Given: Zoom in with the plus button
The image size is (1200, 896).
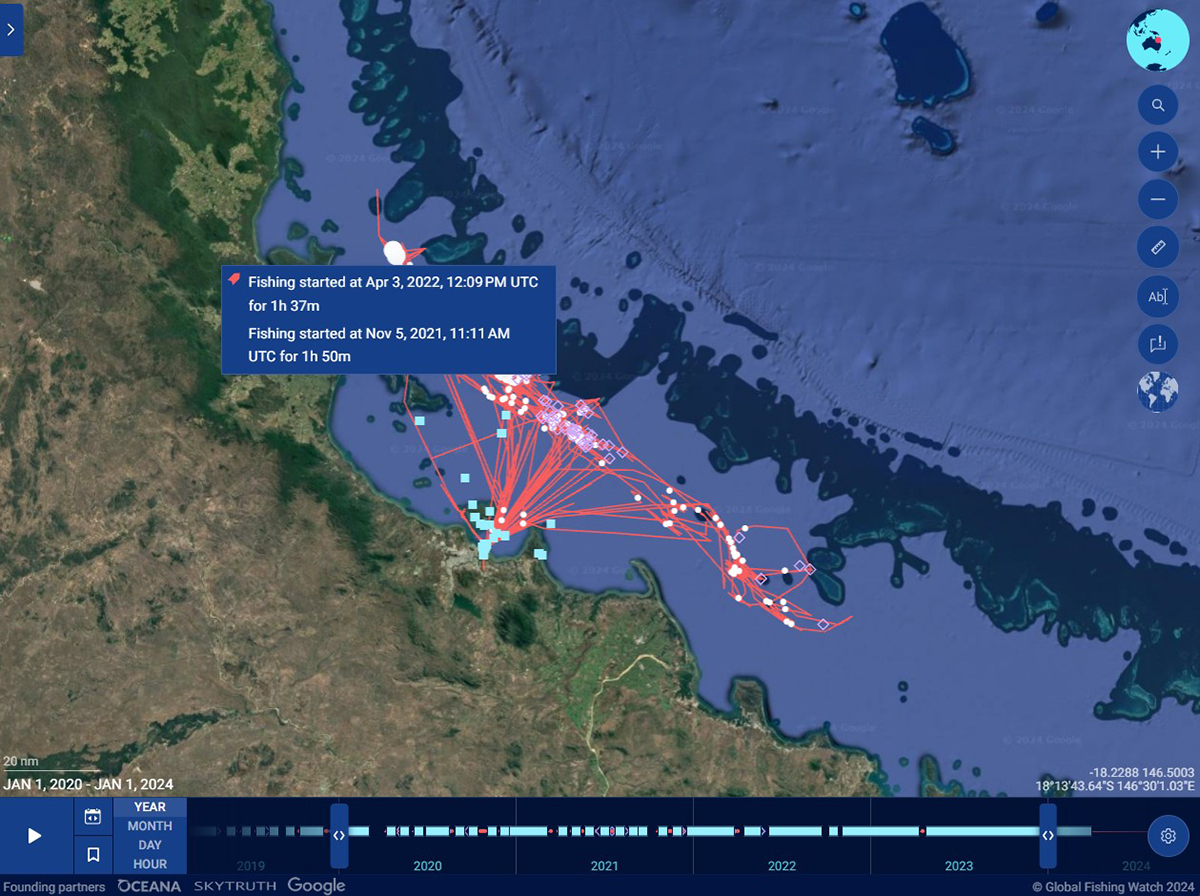Looking at the screenshot, I should 1158,152.
